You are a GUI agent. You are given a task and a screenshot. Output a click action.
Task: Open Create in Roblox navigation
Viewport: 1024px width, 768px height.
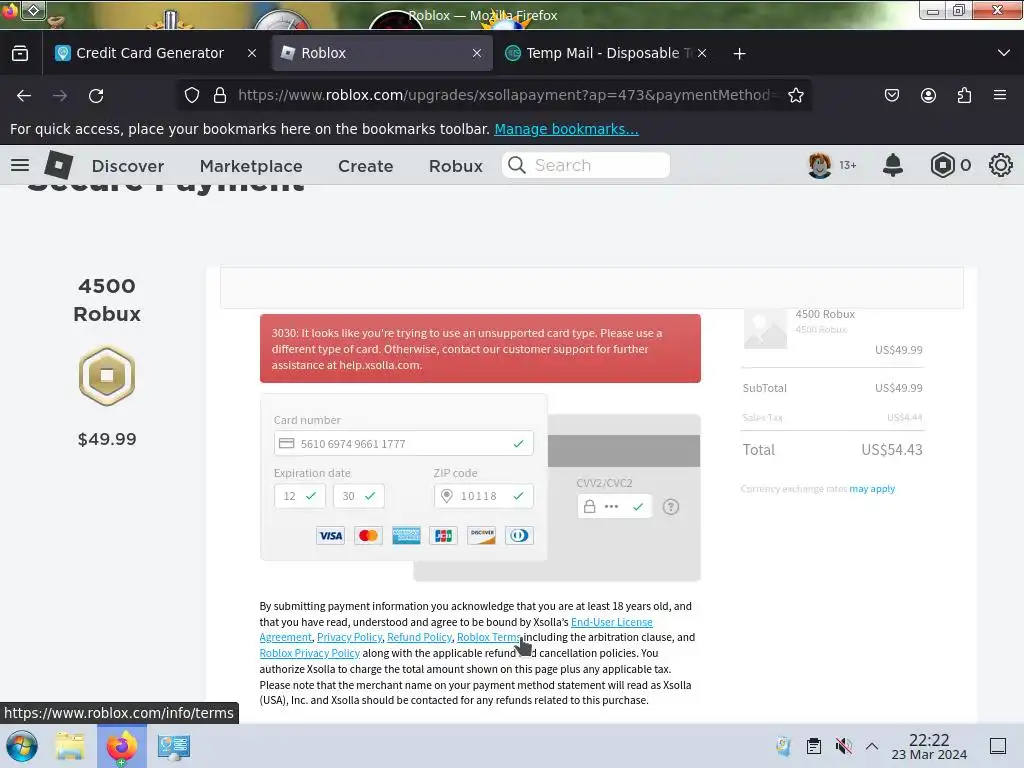(366, 166)
